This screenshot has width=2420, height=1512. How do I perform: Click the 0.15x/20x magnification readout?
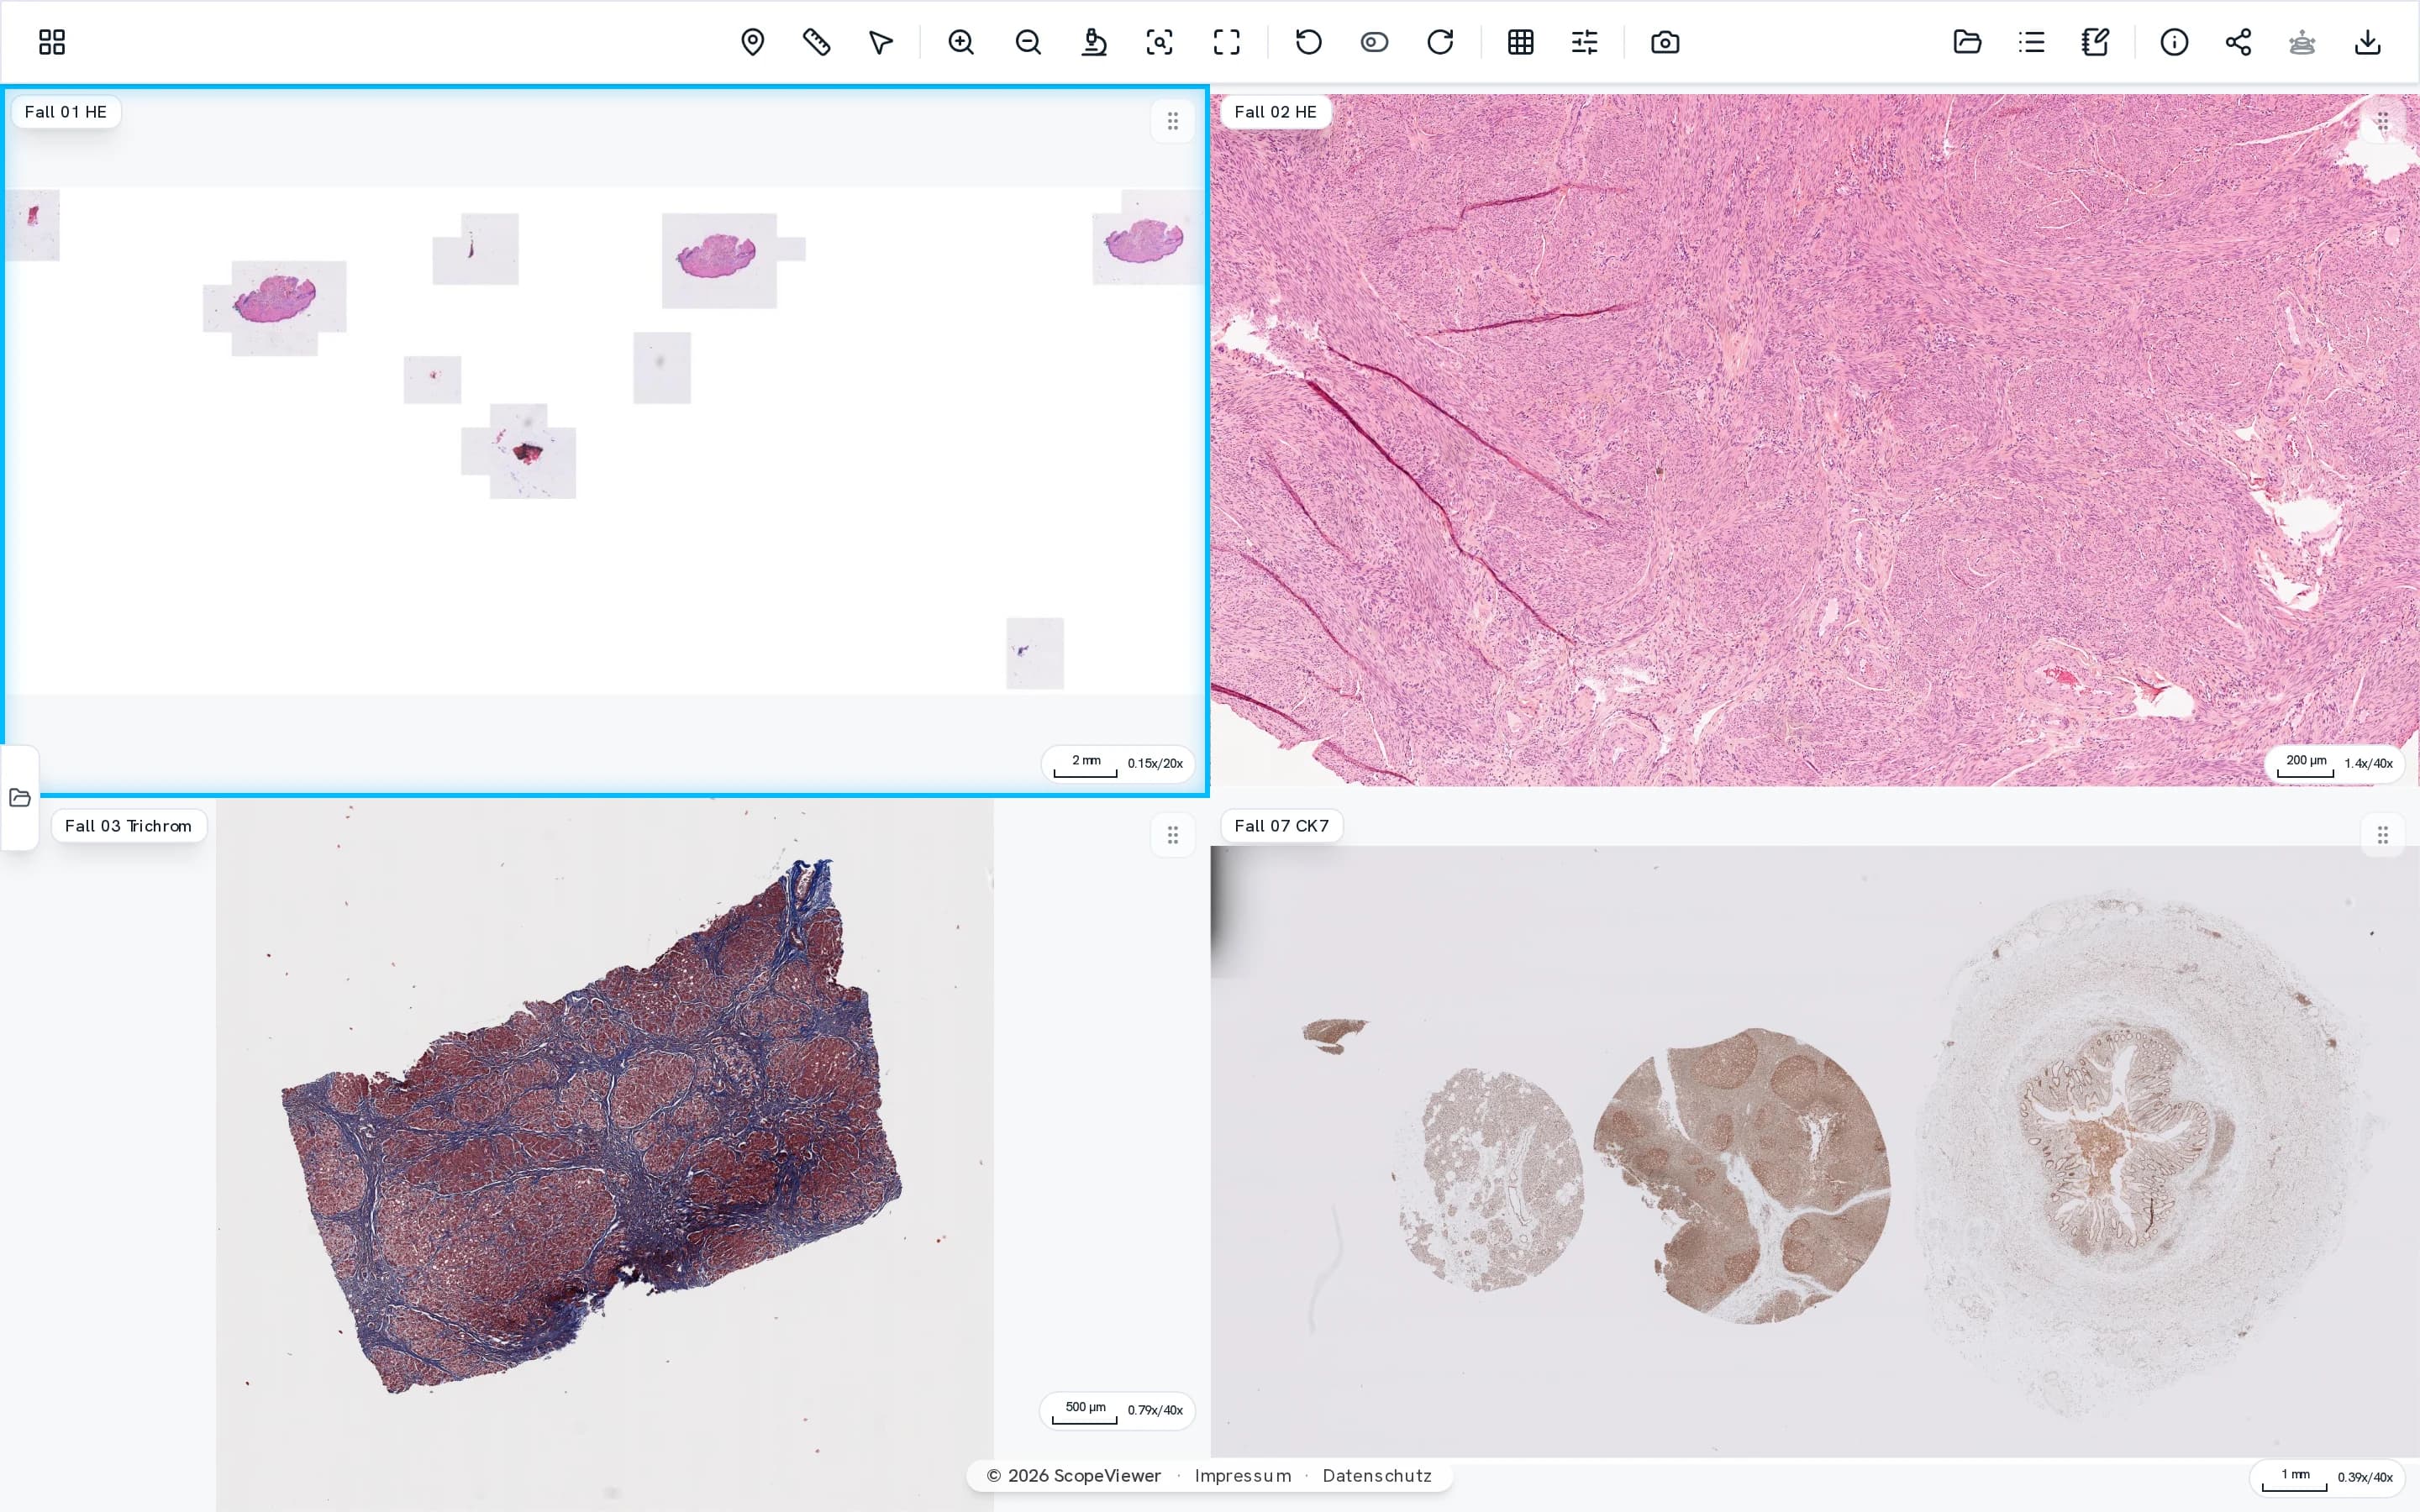pyautogui.click(x=1155, y=764)
